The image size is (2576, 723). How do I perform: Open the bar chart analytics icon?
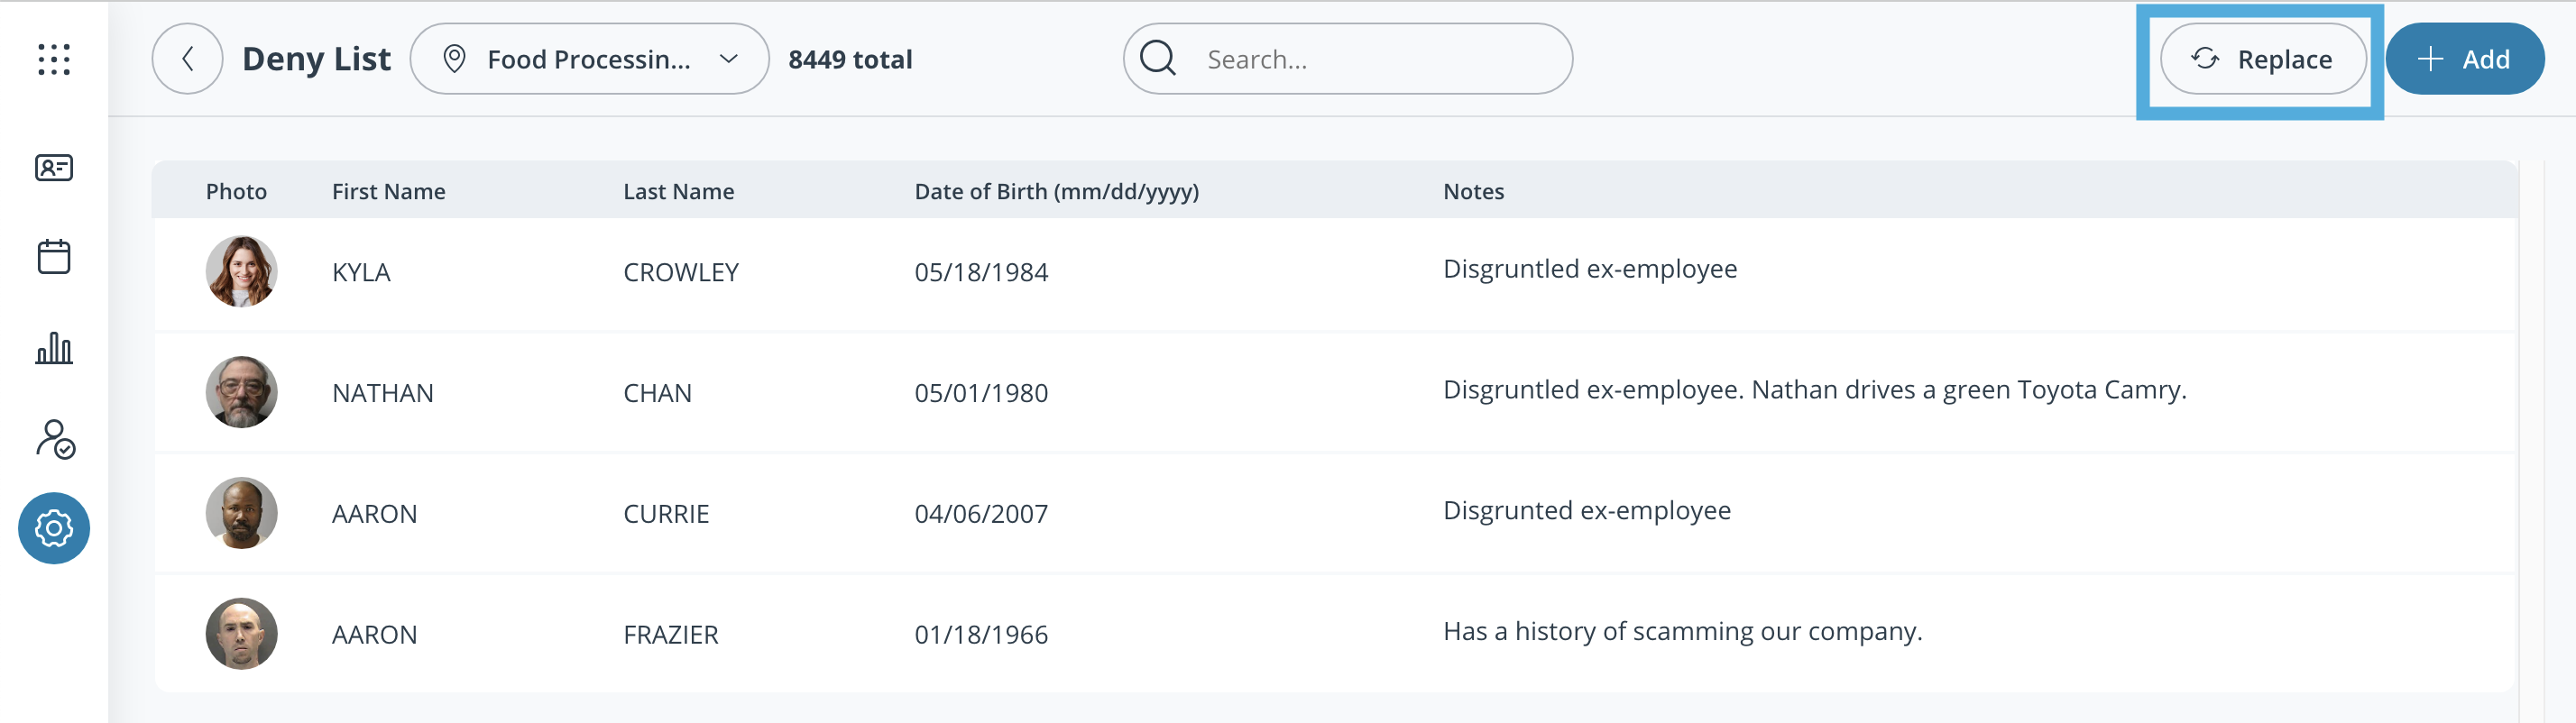[x=54, y=348]
